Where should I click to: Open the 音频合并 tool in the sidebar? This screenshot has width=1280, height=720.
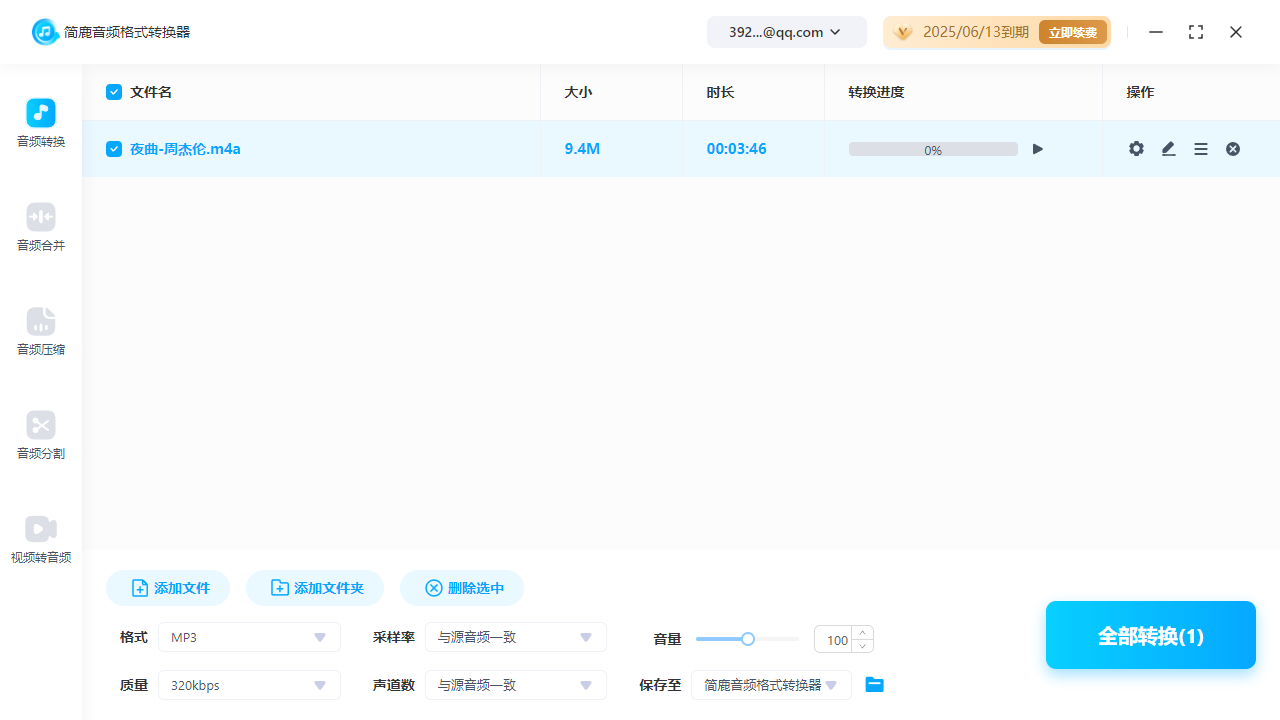point(40,228)
